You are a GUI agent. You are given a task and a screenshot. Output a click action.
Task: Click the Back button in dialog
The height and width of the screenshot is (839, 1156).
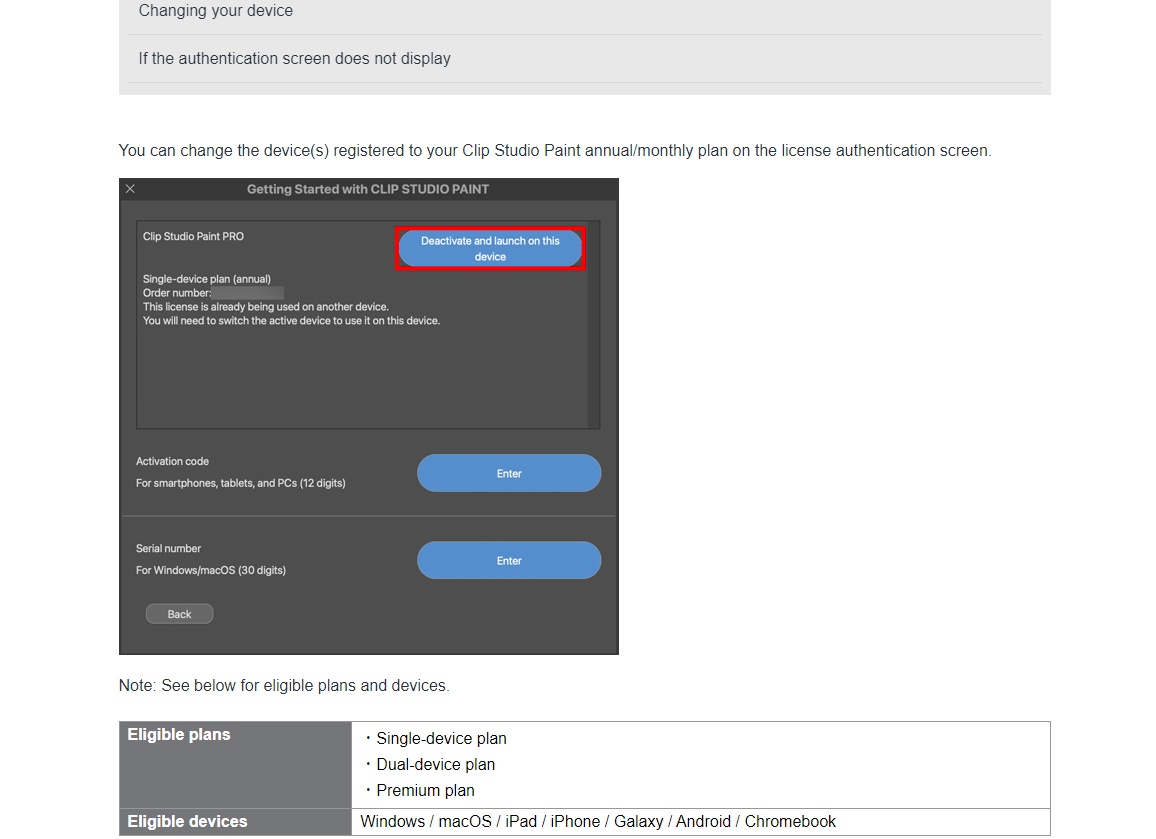click(179, 614)
